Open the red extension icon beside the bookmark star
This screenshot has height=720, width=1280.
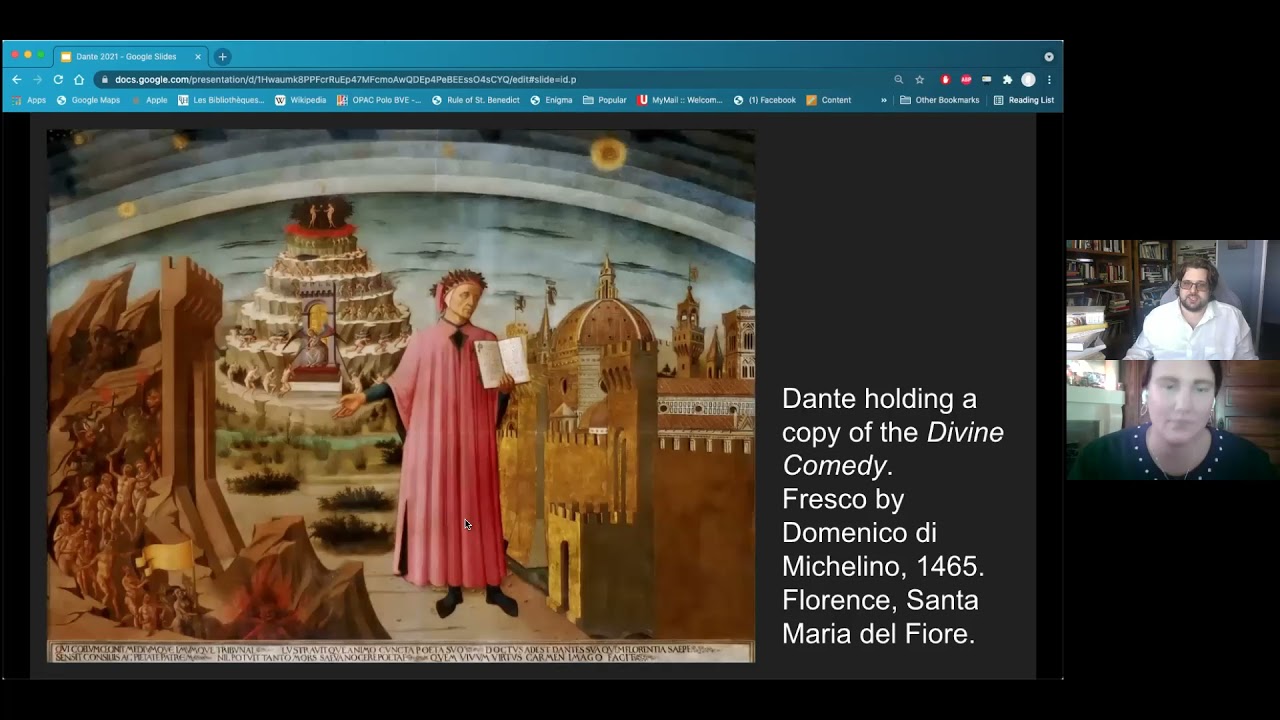pos(945,80)
